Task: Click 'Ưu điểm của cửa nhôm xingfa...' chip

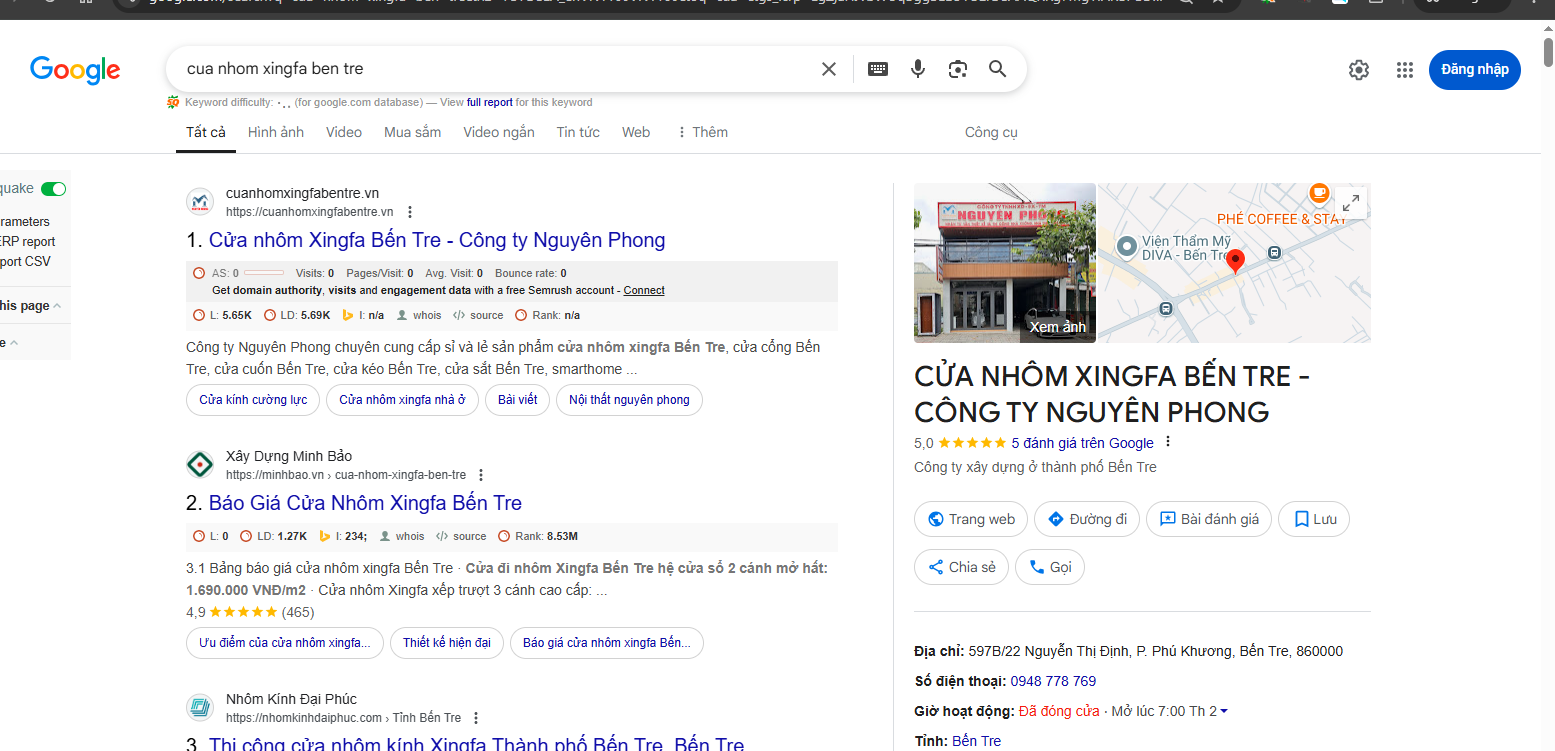Action: 285,643
